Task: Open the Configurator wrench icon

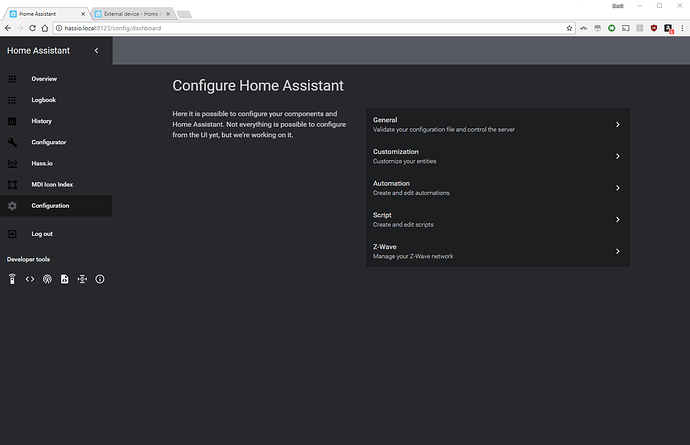Action: click(x=12, y=142)
